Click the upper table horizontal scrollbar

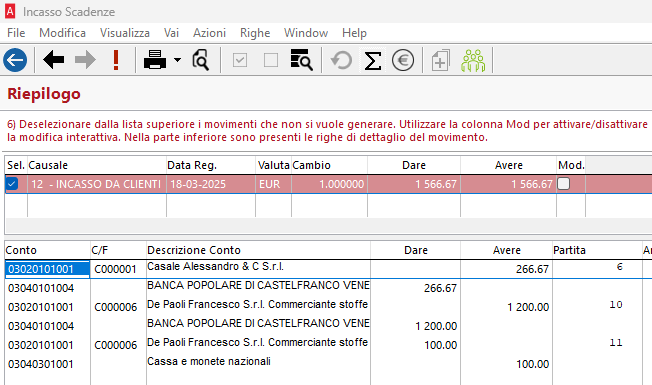(328, 225)
